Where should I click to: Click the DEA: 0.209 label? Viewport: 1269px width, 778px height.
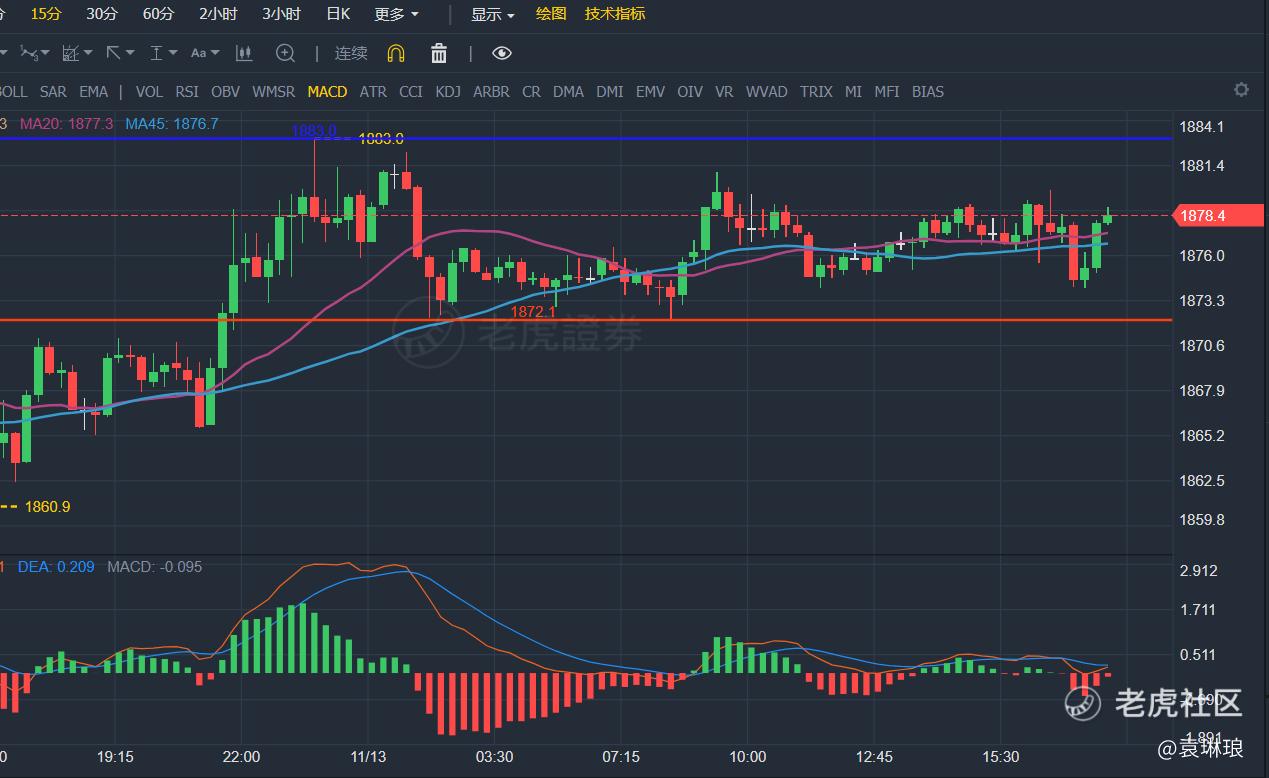coord(56,567)
